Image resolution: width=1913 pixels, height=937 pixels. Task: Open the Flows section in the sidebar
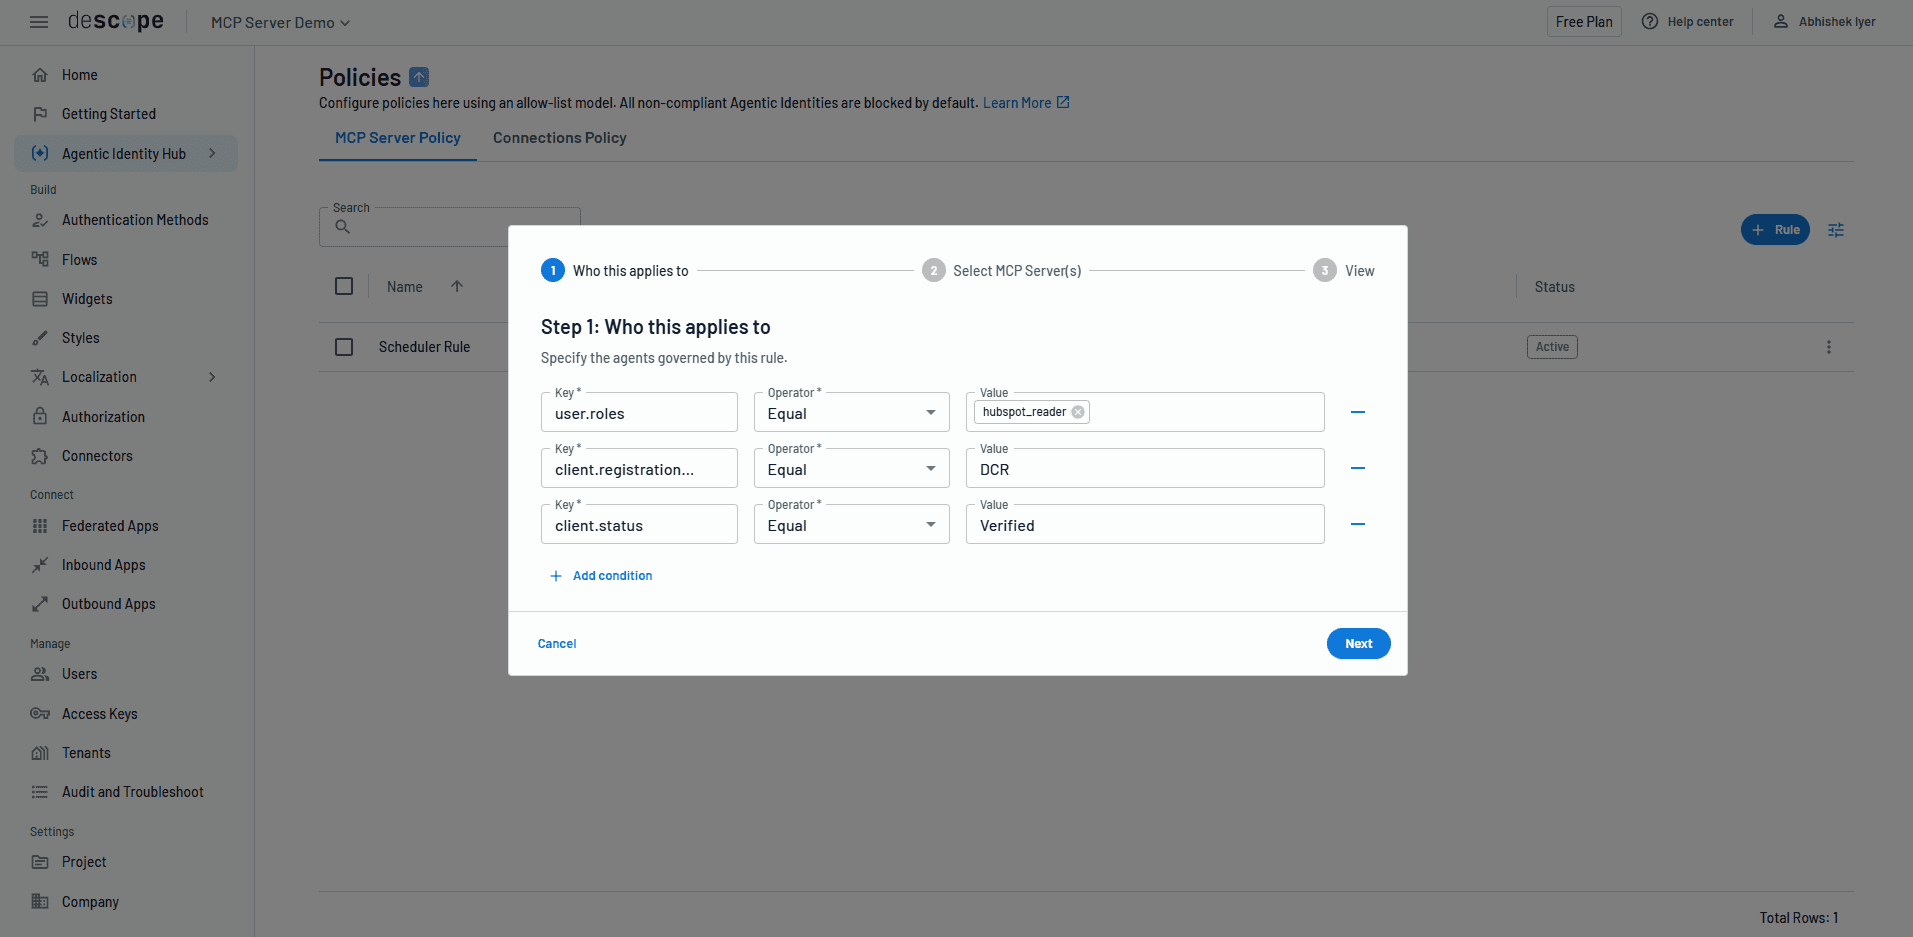pos(78,259)
